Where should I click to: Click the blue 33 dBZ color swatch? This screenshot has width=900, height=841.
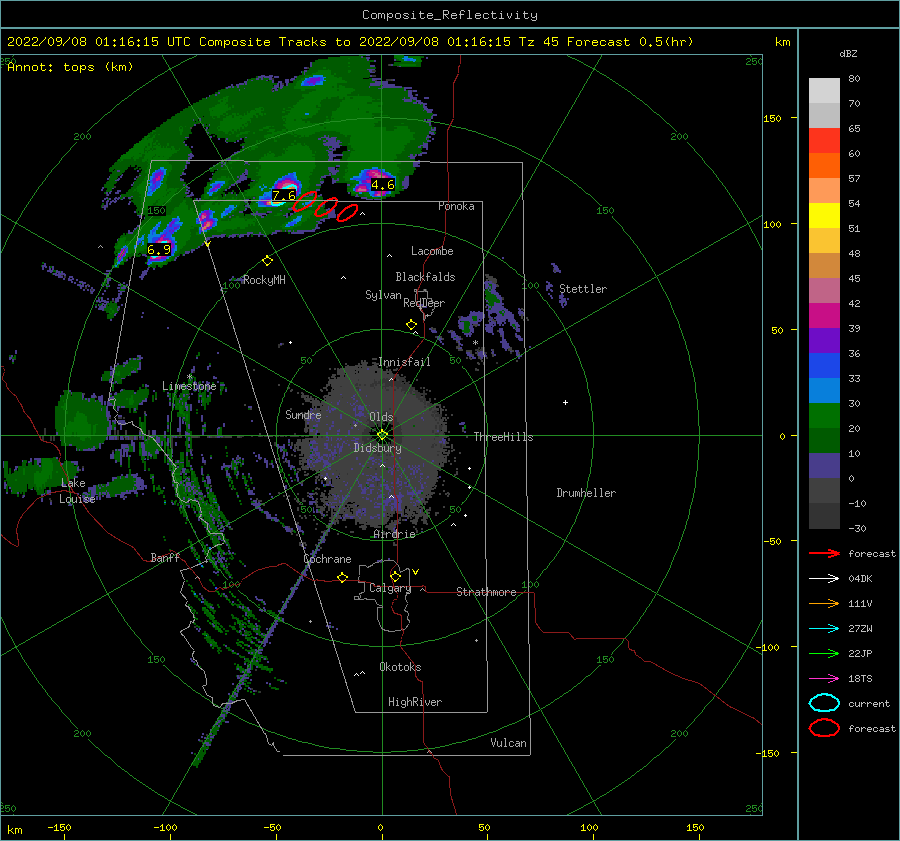pyautogui.click(x=824, y=366)
